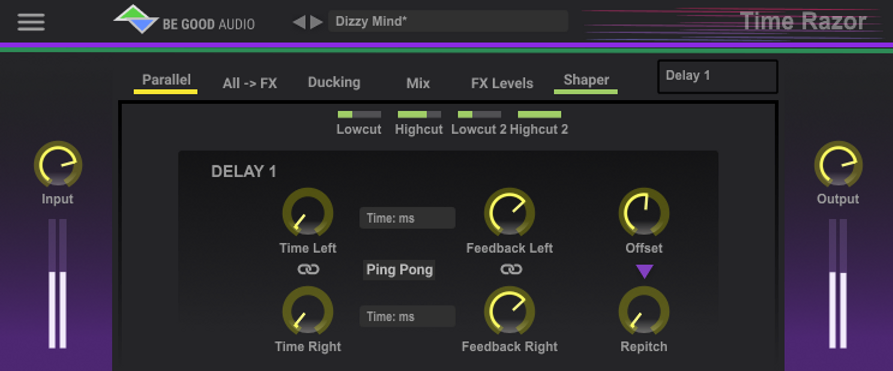Click the Input gain knob
This screenshot has height=371, width=893.
(x=58, y=164)
